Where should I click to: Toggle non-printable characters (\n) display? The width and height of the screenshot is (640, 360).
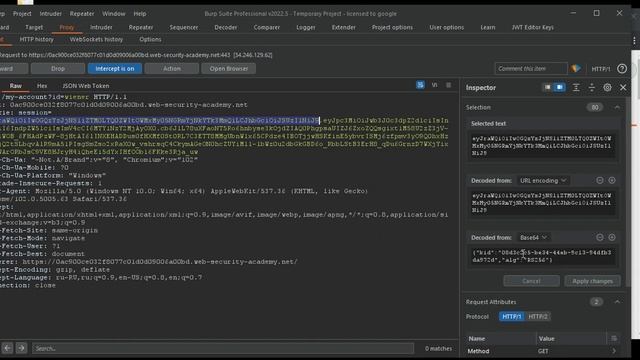click(435, 85)
